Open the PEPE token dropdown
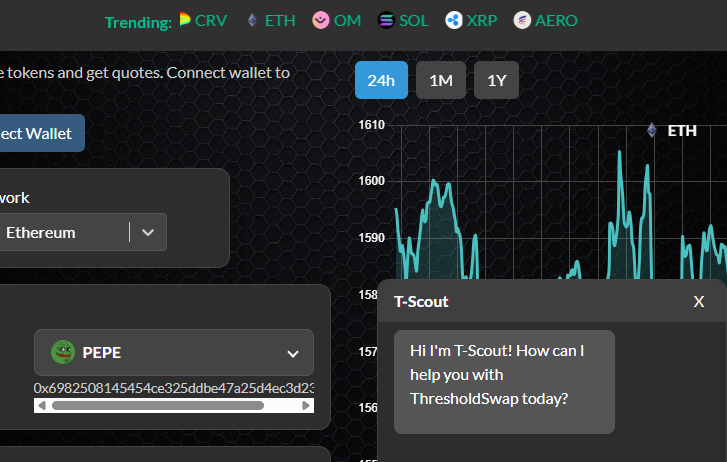Viewport: 727px width, 462px height. (174, 353)
